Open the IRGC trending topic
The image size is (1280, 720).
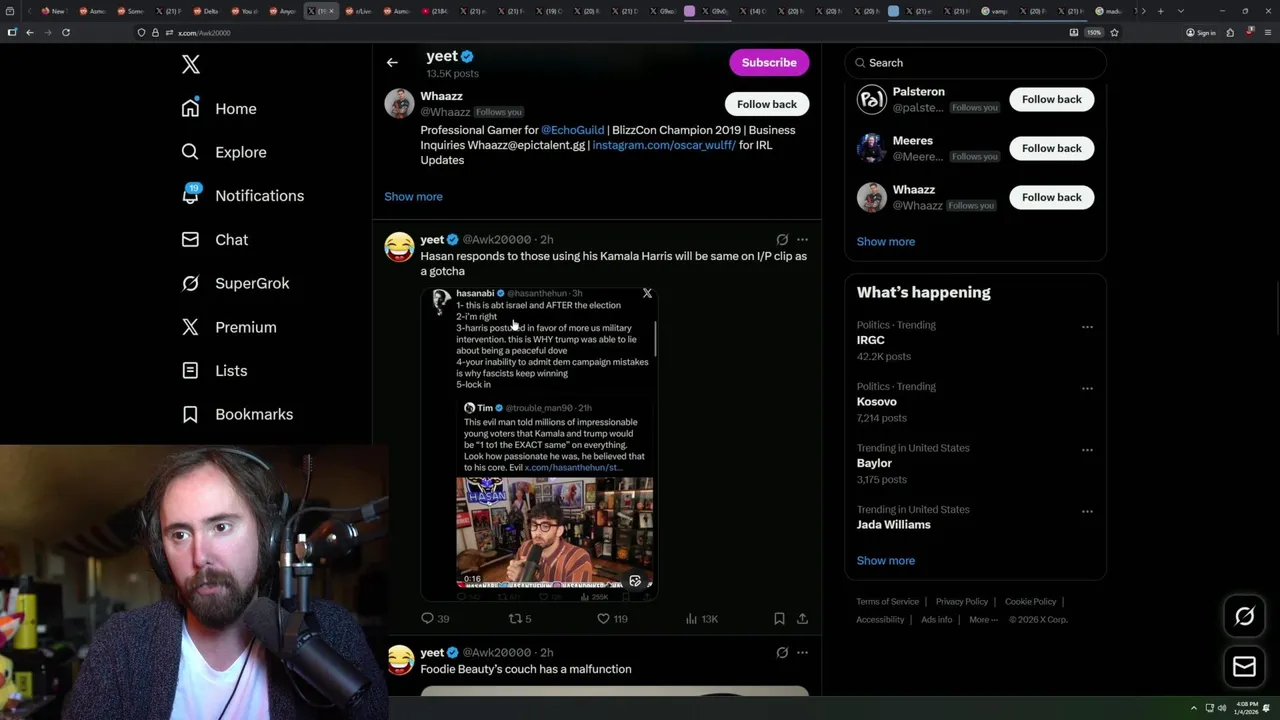pos(870,340)
